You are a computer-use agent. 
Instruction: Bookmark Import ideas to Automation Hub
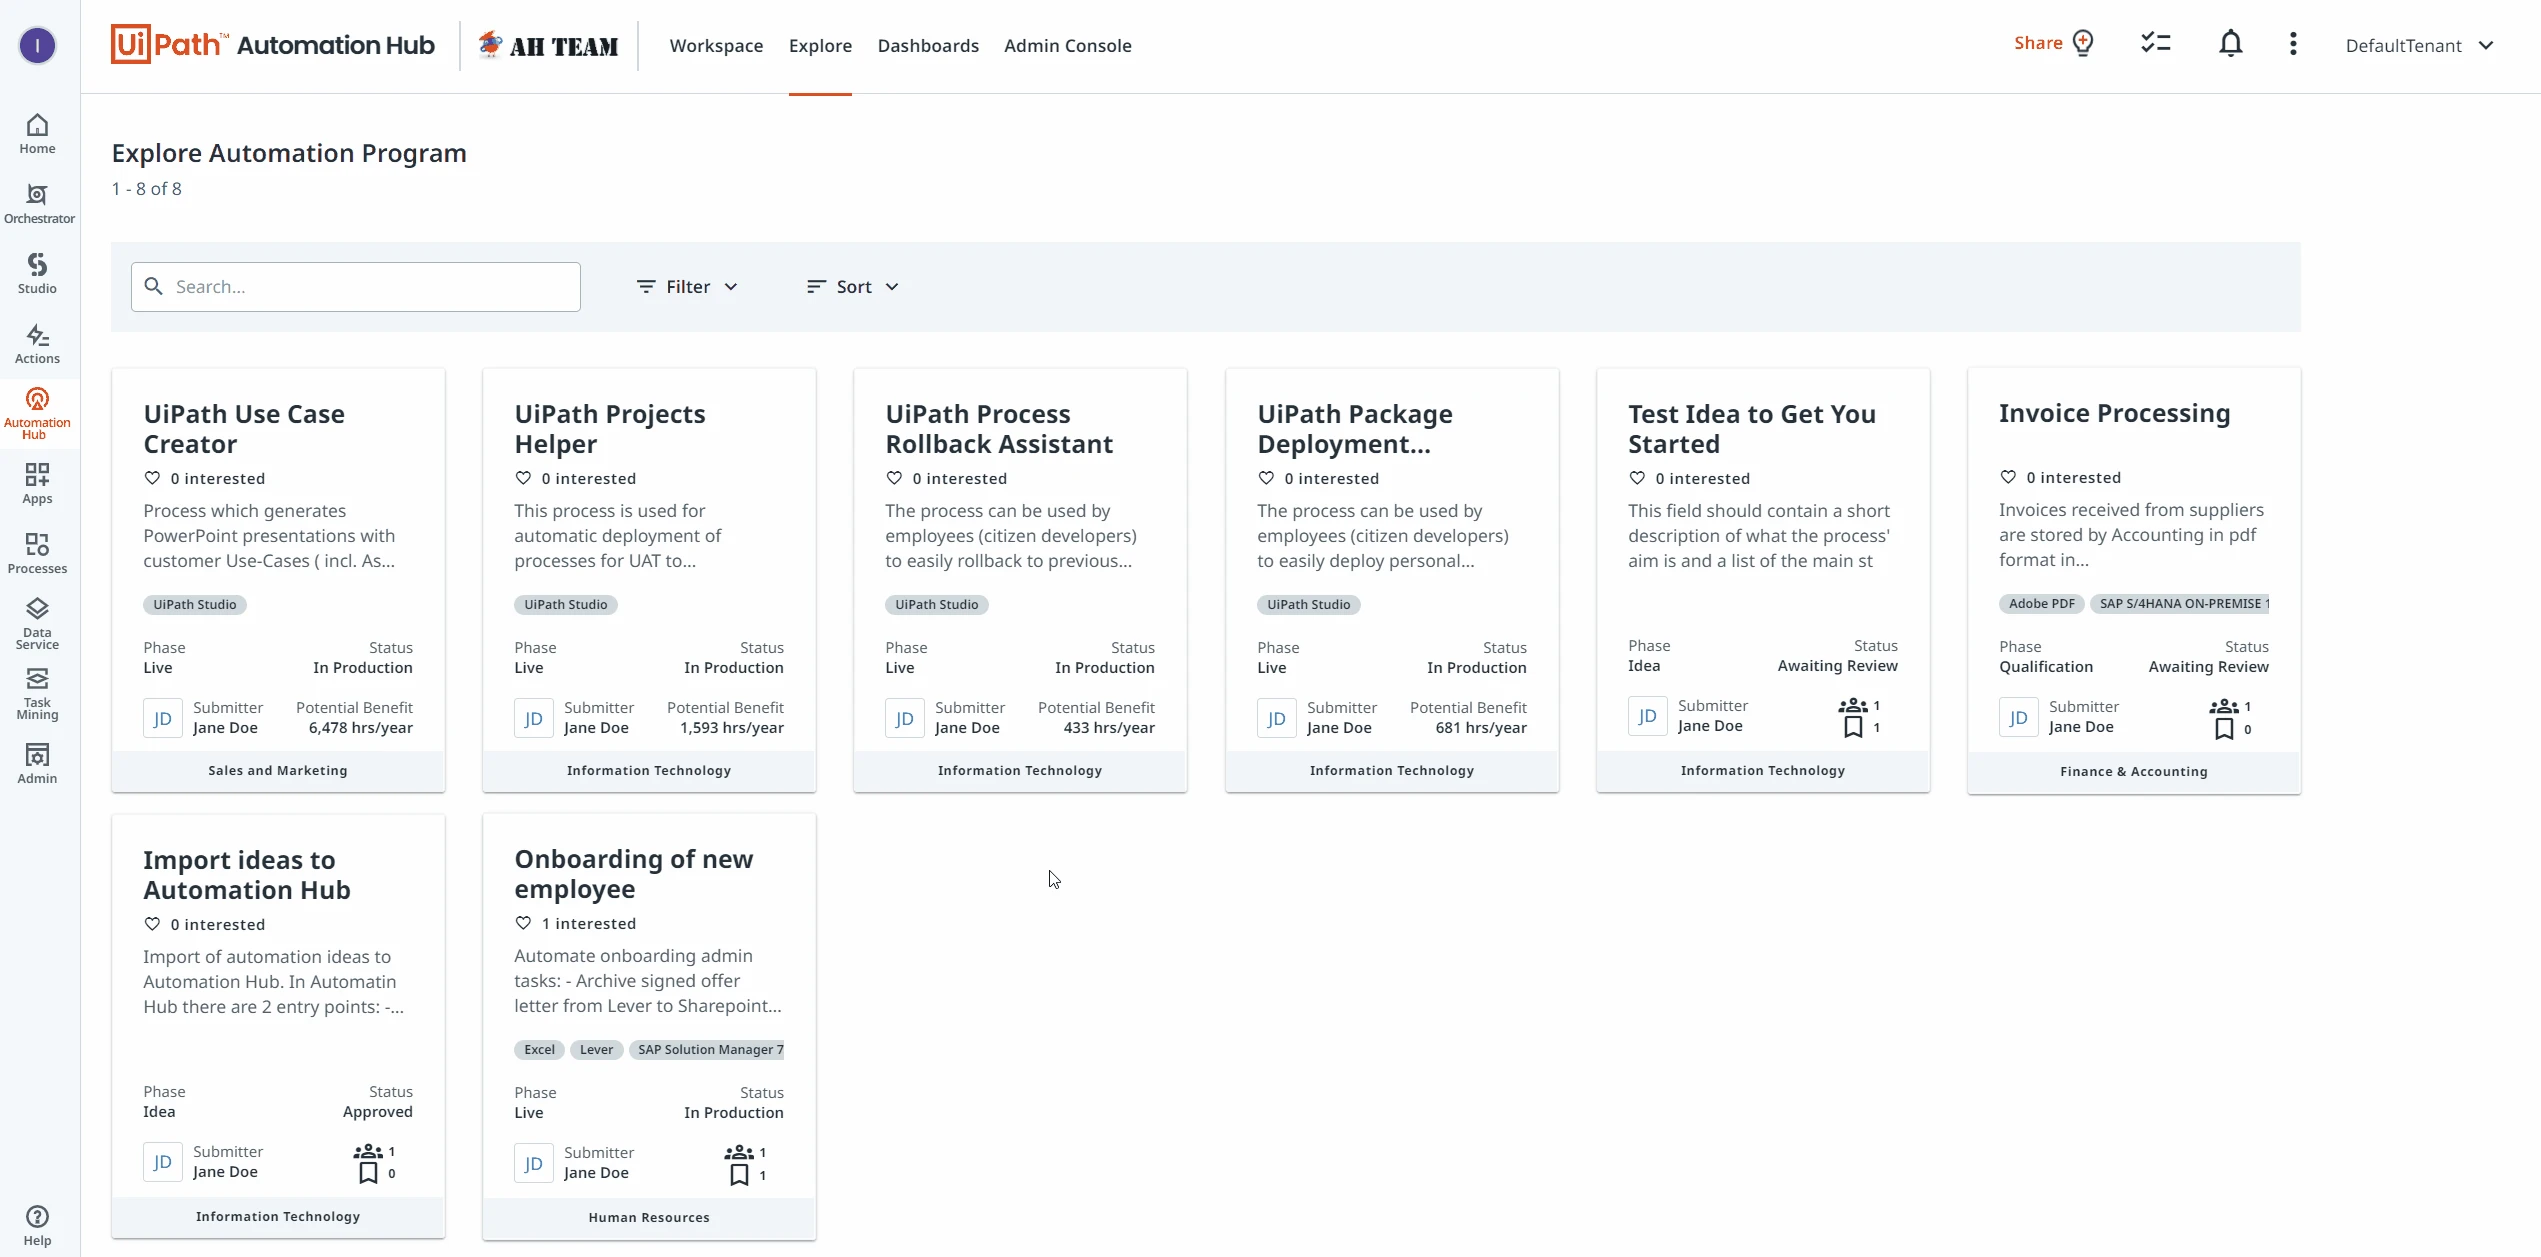[367, 1173]
